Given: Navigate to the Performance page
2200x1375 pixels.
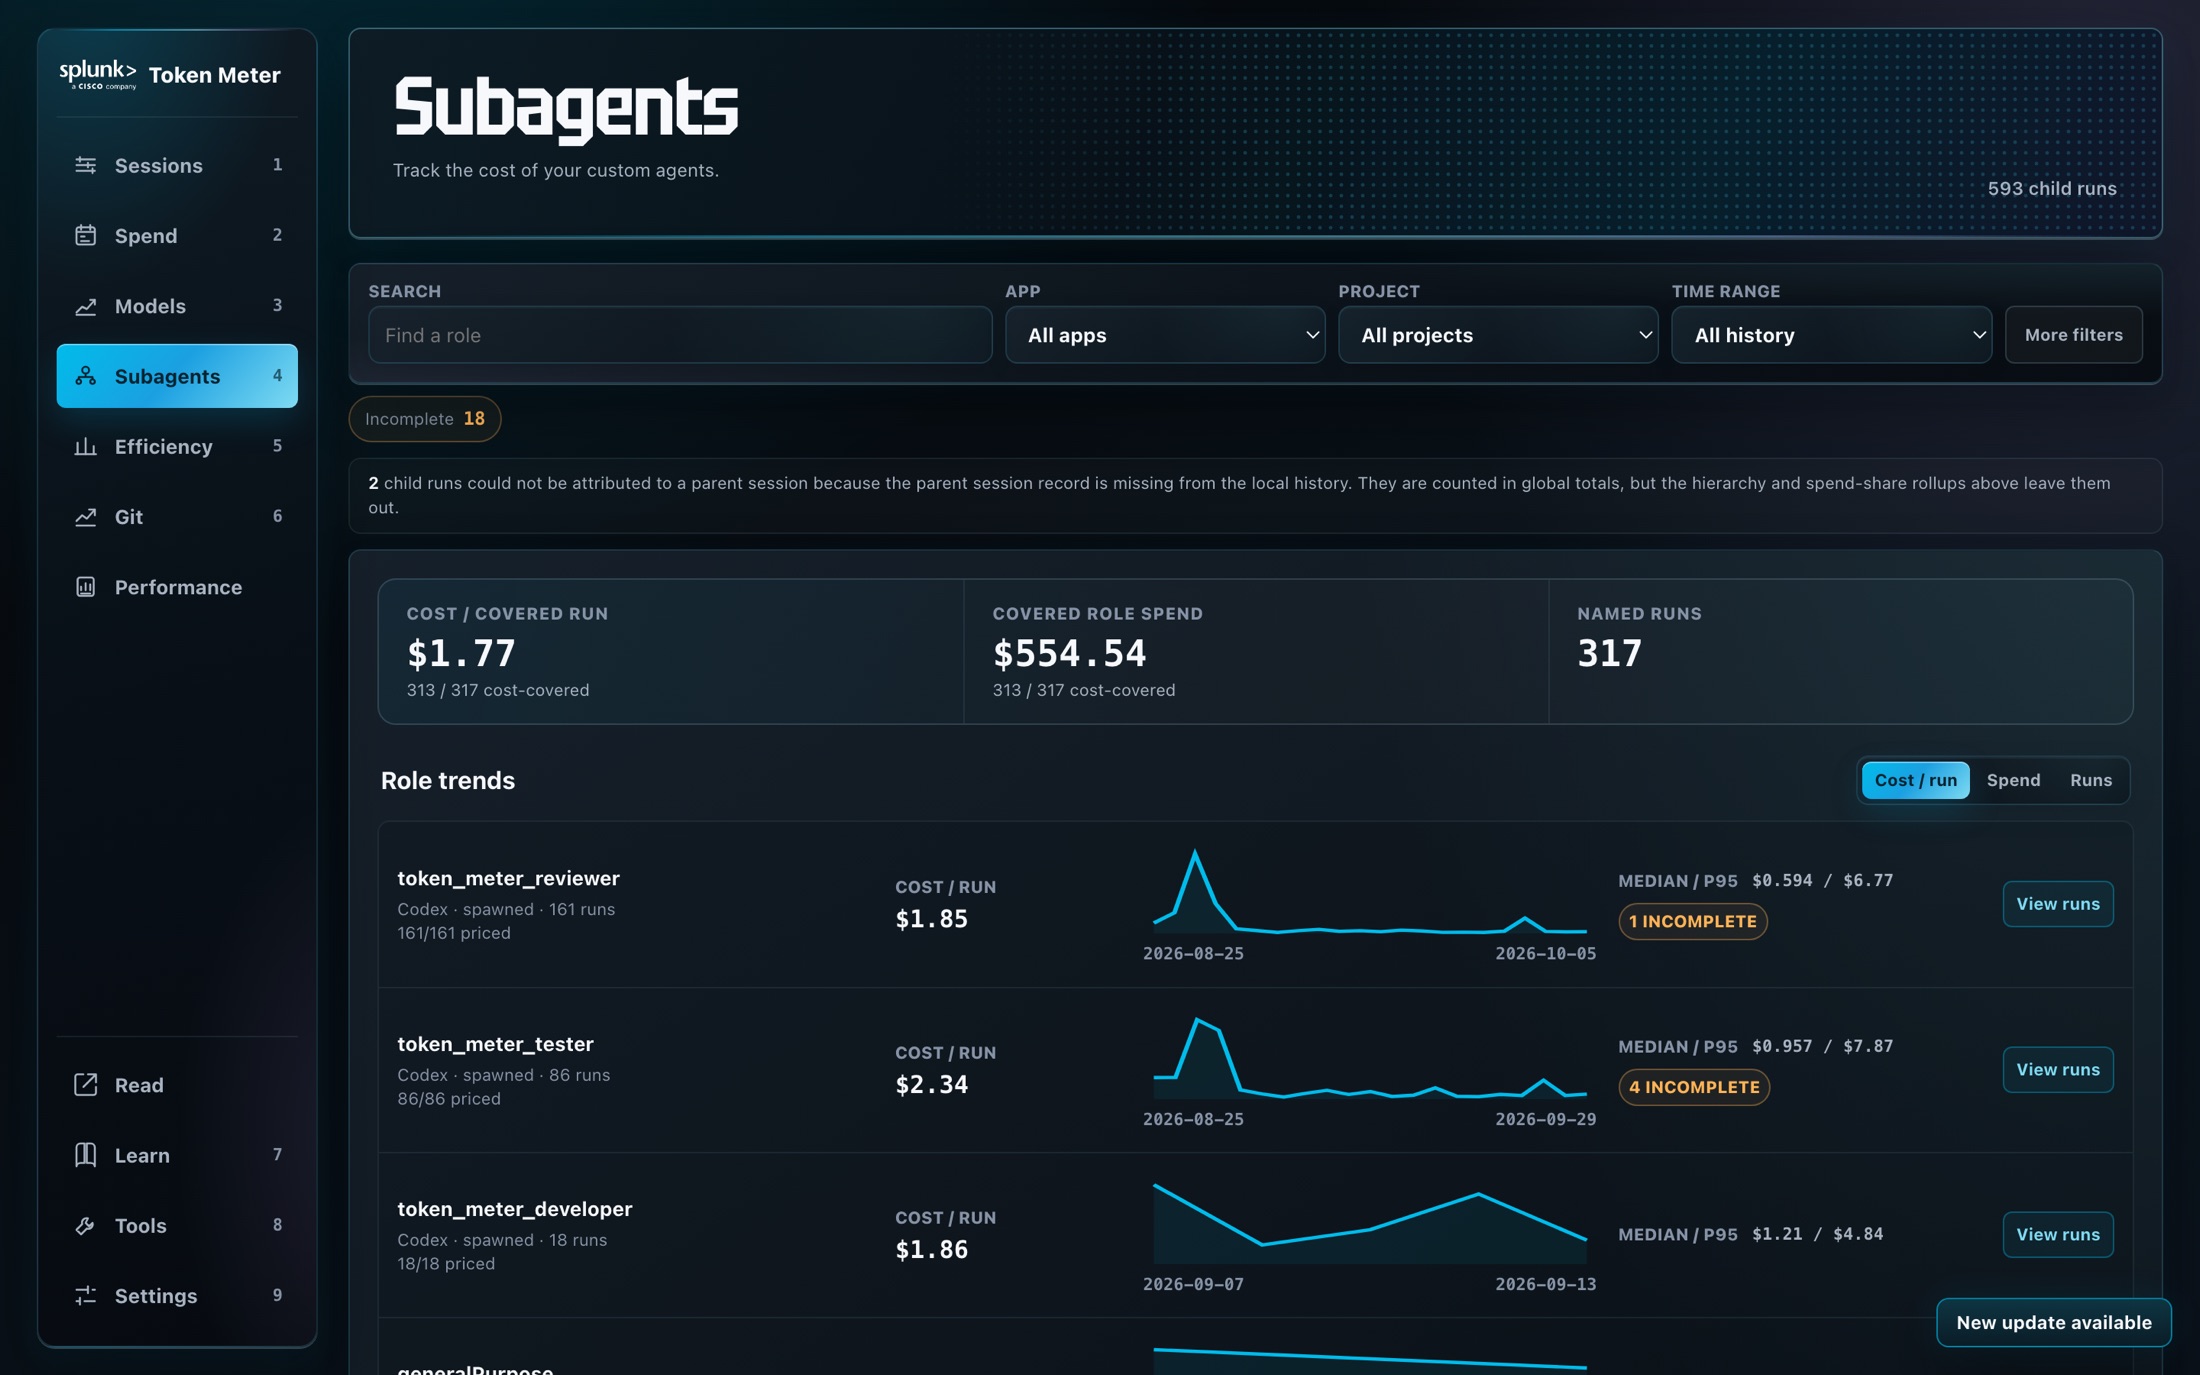Looking at the screenshot, I should (177, 587).
